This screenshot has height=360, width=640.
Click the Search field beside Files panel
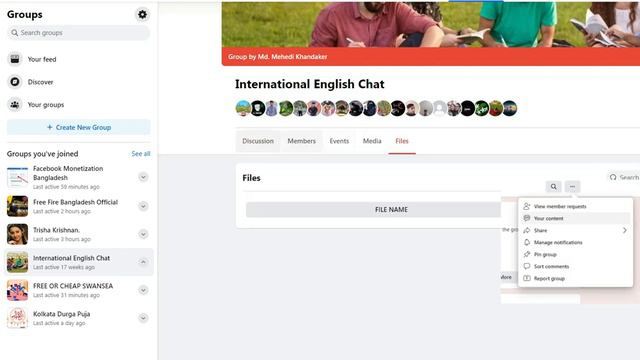(623, 177)
